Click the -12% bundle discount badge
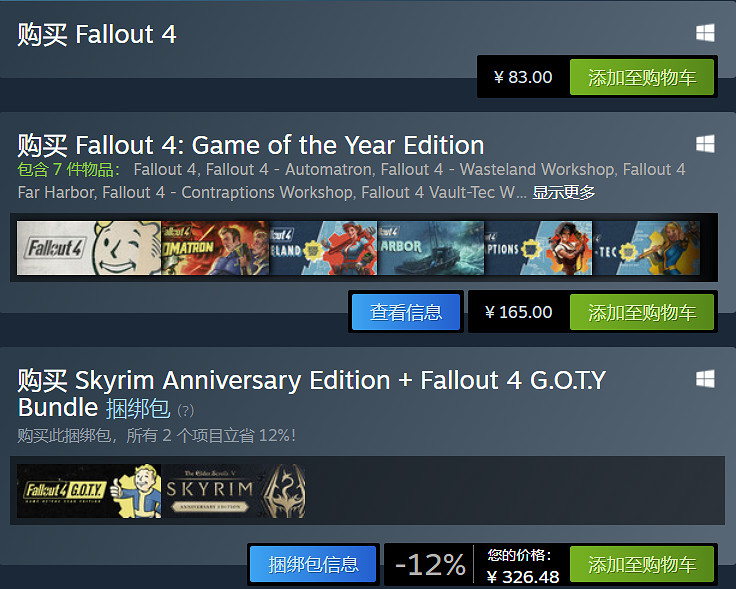The height and width of the screenshot is (589, 736). 430,564
